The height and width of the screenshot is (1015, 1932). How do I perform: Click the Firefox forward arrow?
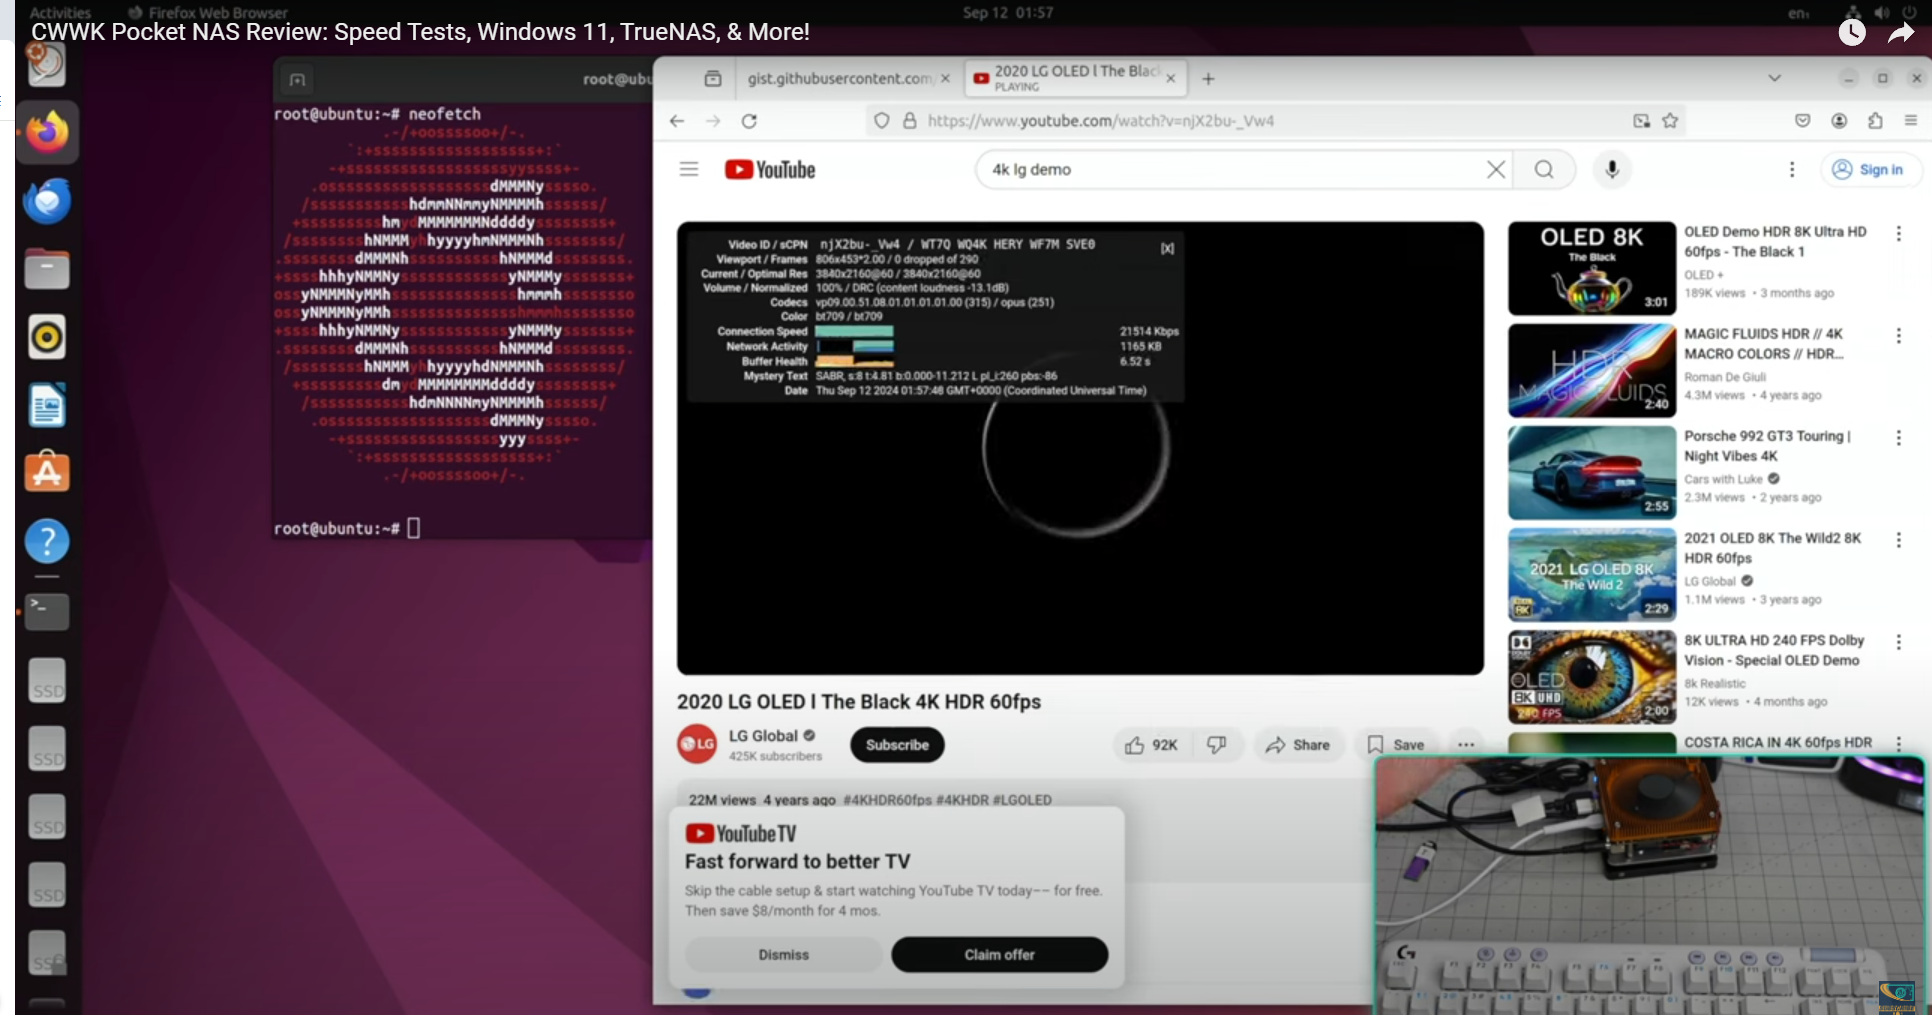point(713,121)
